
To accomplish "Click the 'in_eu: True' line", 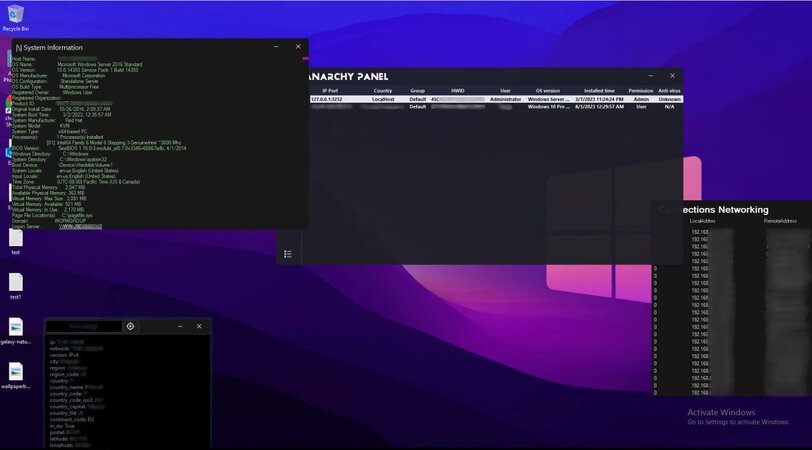I will (x=62, y=426).
